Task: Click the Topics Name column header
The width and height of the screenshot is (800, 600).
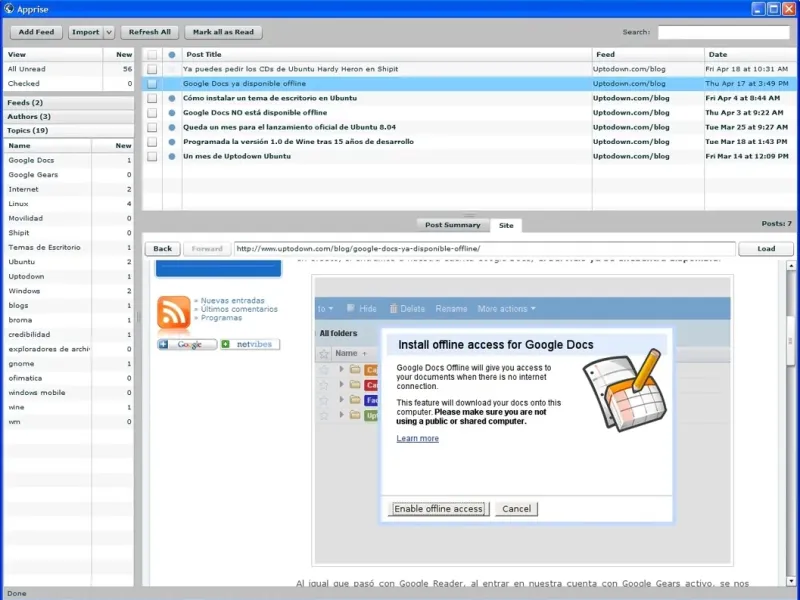Action: click(x=47, y=145)
